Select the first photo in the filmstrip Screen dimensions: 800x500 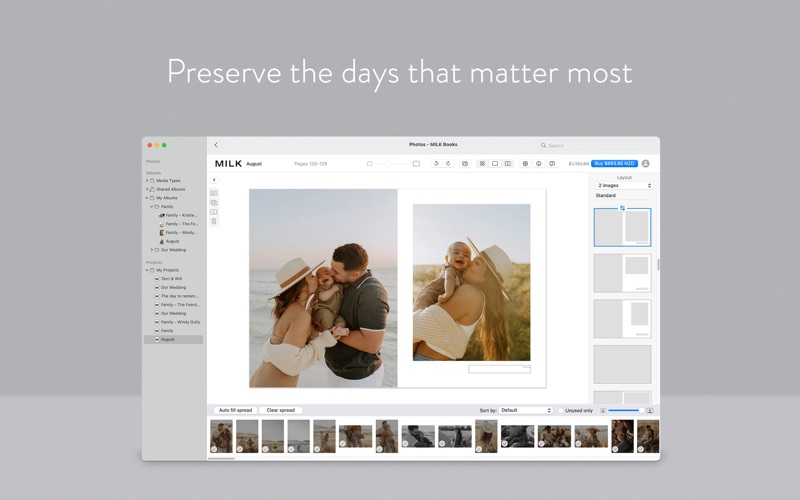[x=221, y=436]
